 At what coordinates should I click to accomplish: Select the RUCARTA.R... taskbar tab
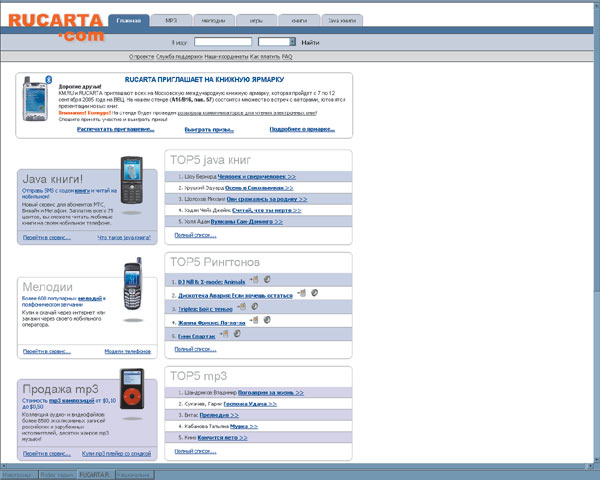[x=96, y=475]
